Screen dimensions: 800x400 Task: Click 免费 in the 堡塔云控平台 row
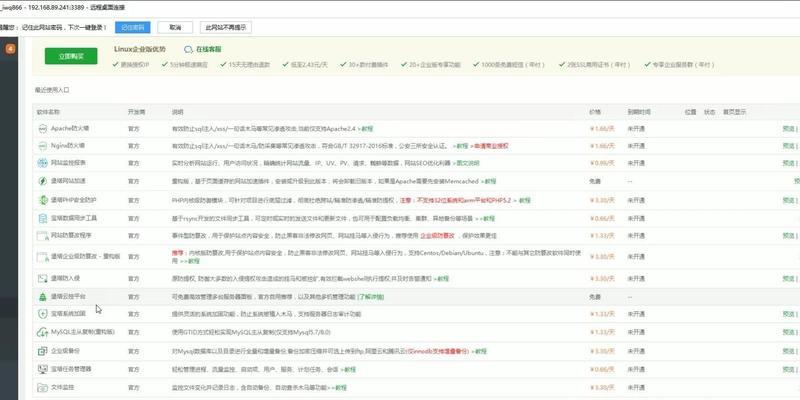(595, 296)
